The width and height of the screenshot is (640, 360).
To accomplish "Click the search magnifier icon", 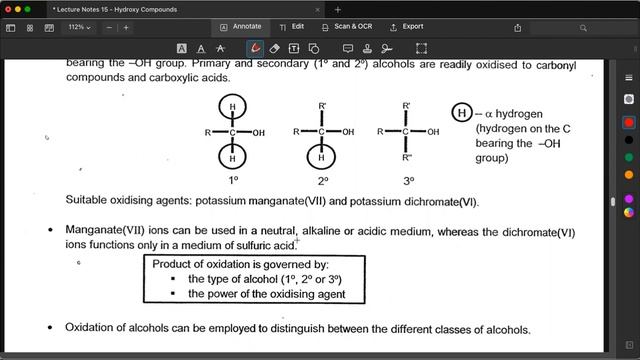I will coord(583,28).
